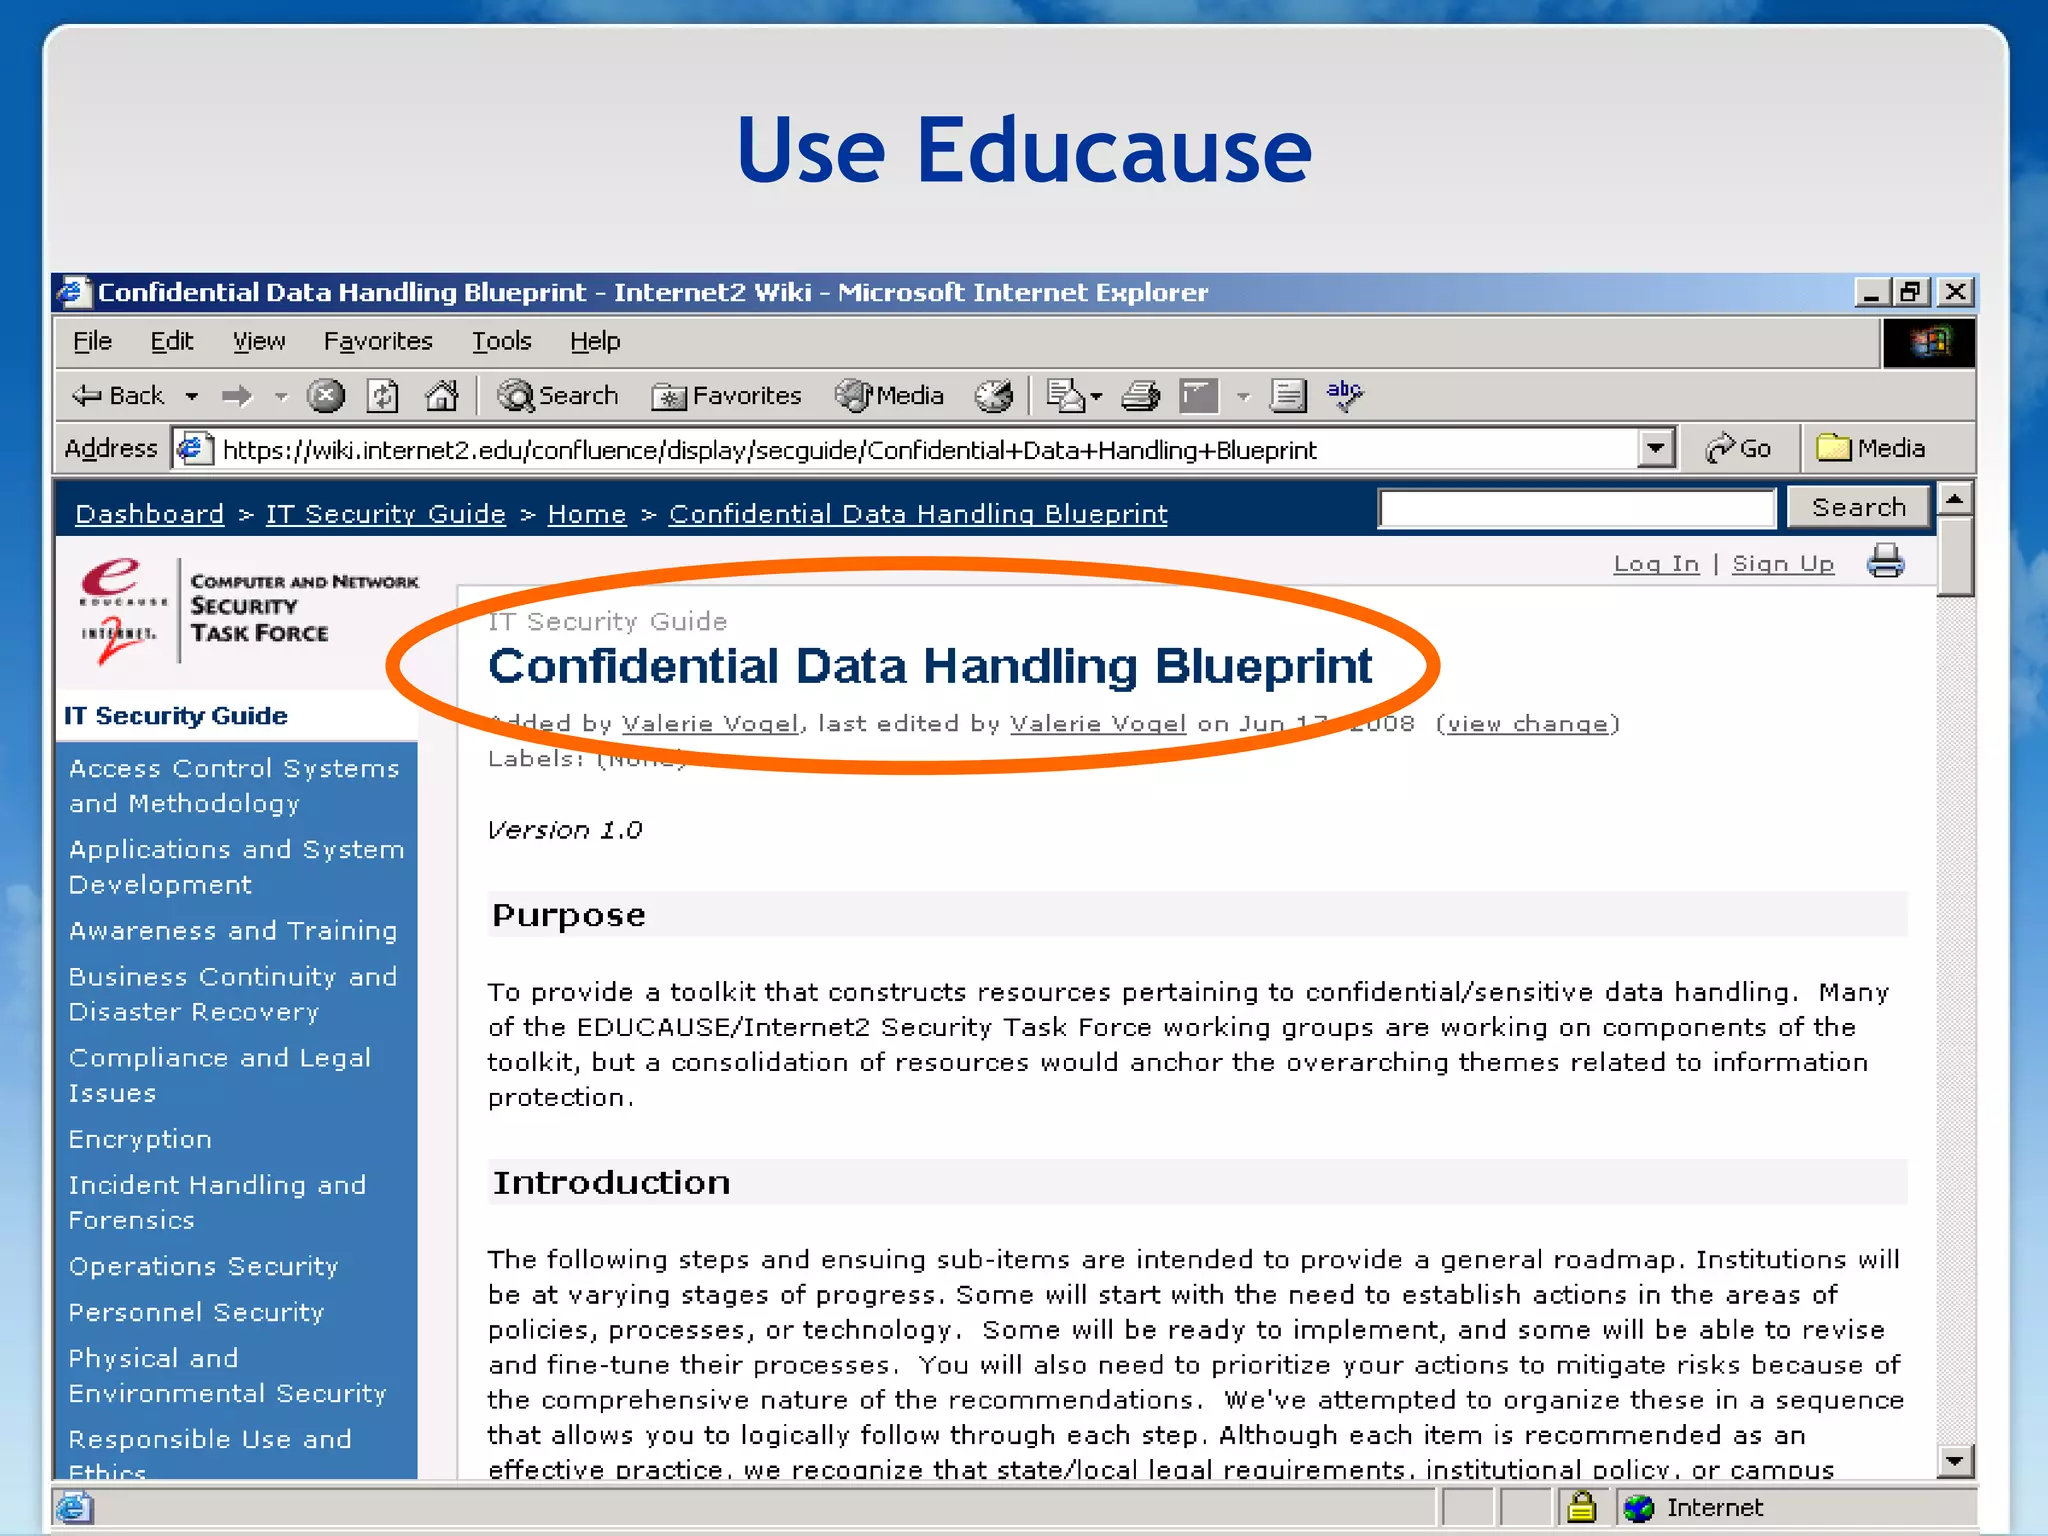Click the padlock icon in status bar

(1581, 1506)
